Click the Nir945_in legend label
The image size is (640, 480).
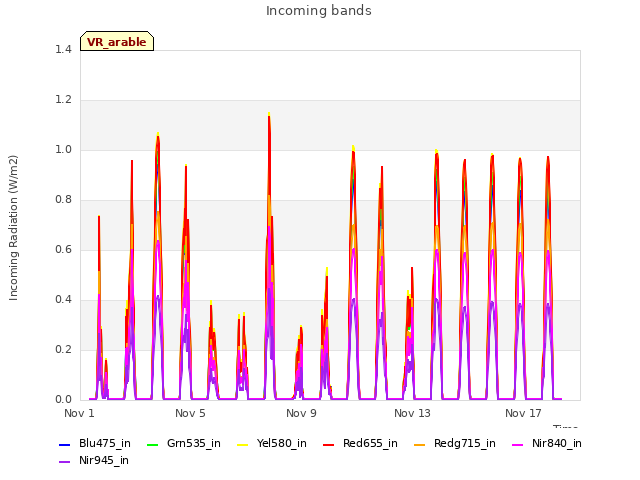click(x=104, y=461)
